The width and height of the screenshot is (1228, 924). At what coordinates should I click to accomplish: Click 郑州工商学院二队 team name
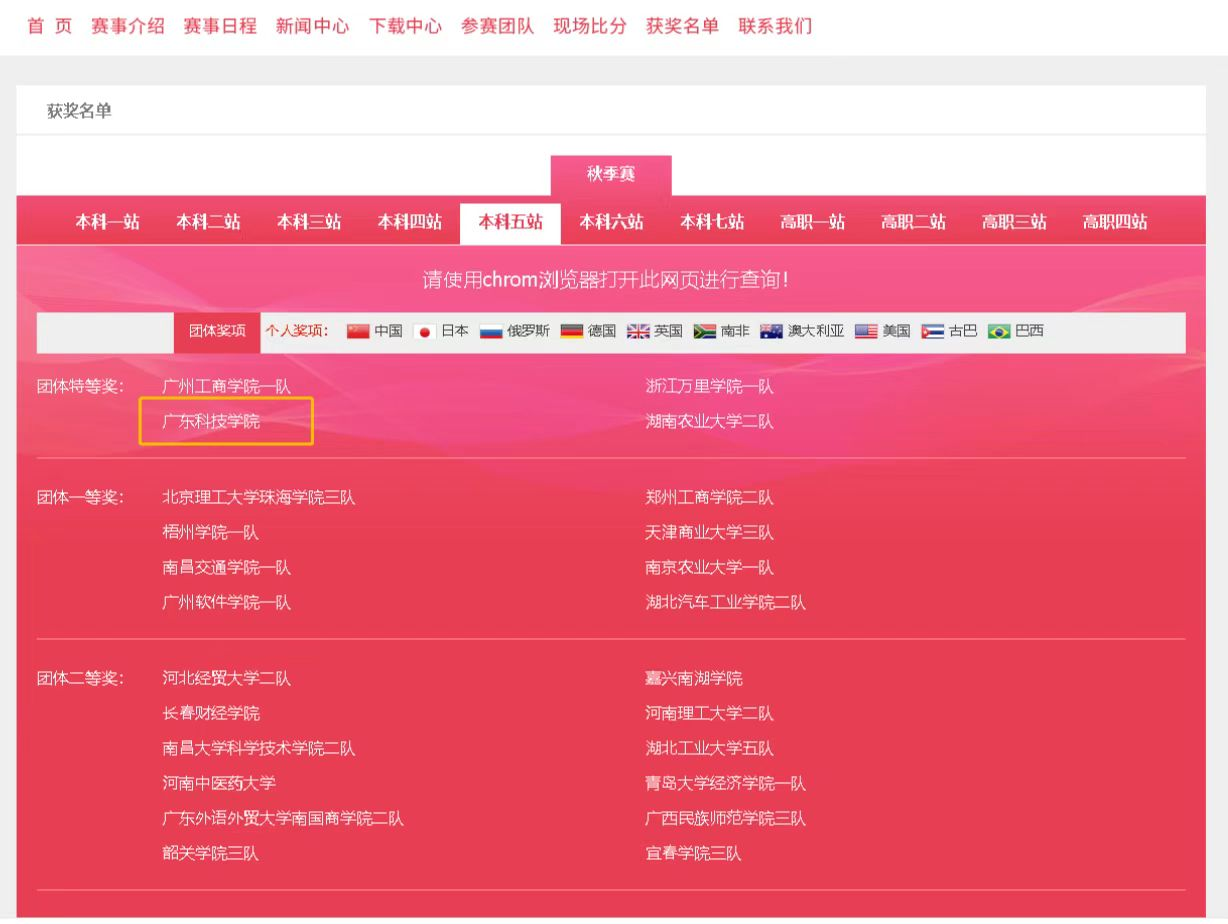click(709, 497)
